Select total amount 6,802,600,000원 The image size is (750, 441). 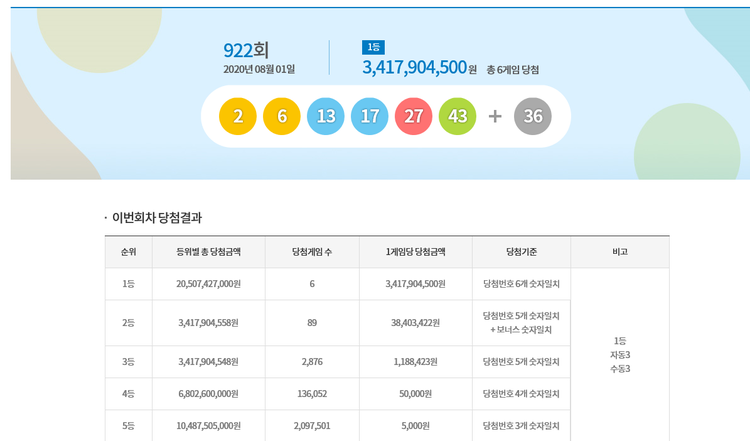click(209, 394)
